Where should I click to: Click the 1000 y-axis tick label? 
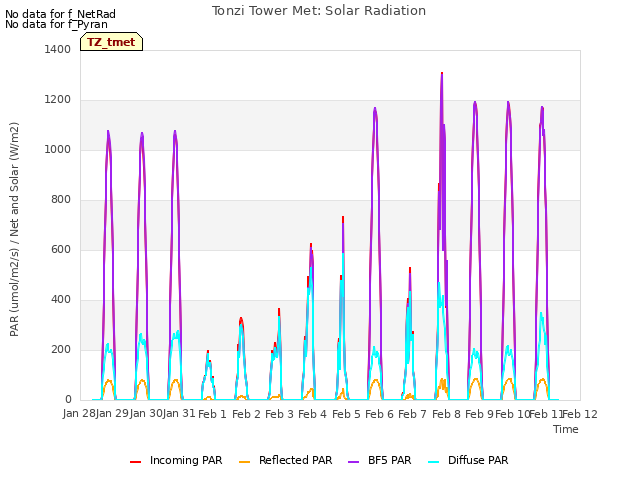tap(58, 149)
